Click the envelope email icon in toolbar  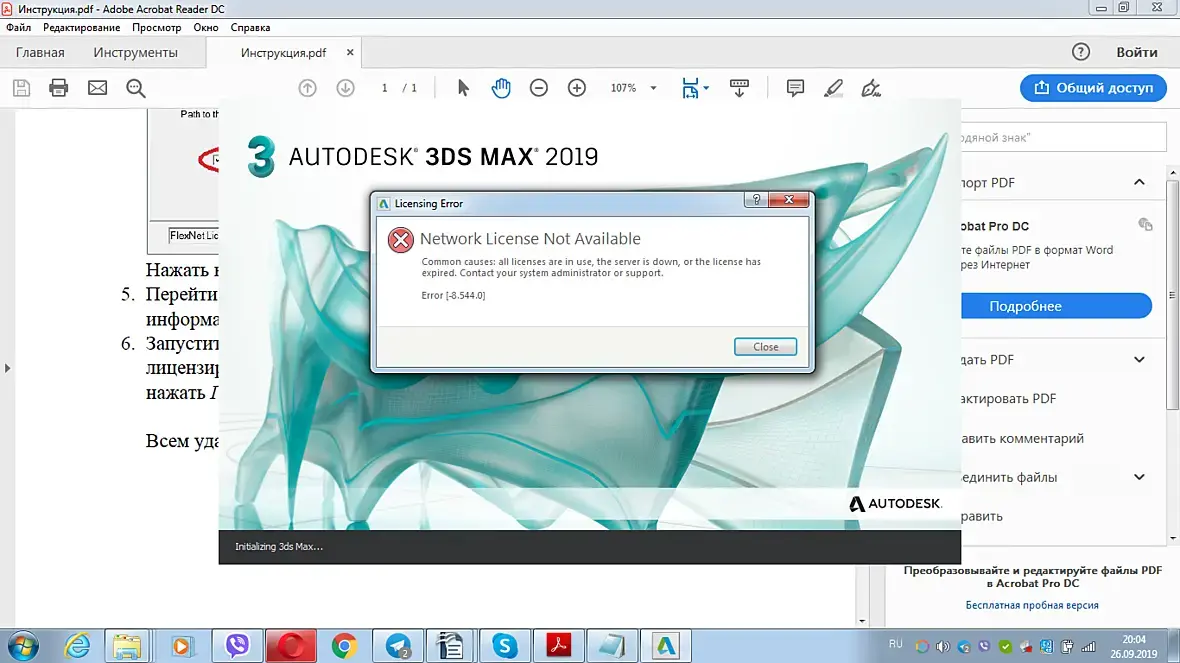click(x=97, y=88)
